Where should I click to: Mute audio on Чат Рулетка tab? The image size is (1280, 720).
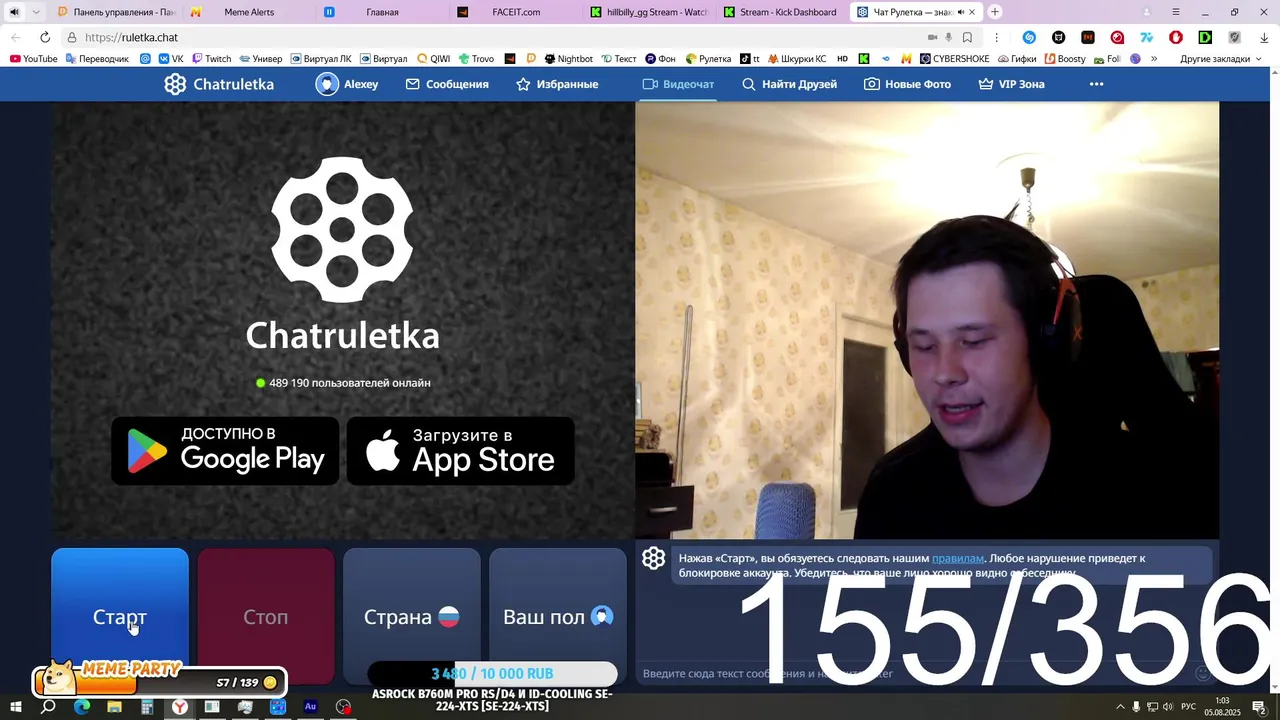pyautogui.click(x=960, y=12)
